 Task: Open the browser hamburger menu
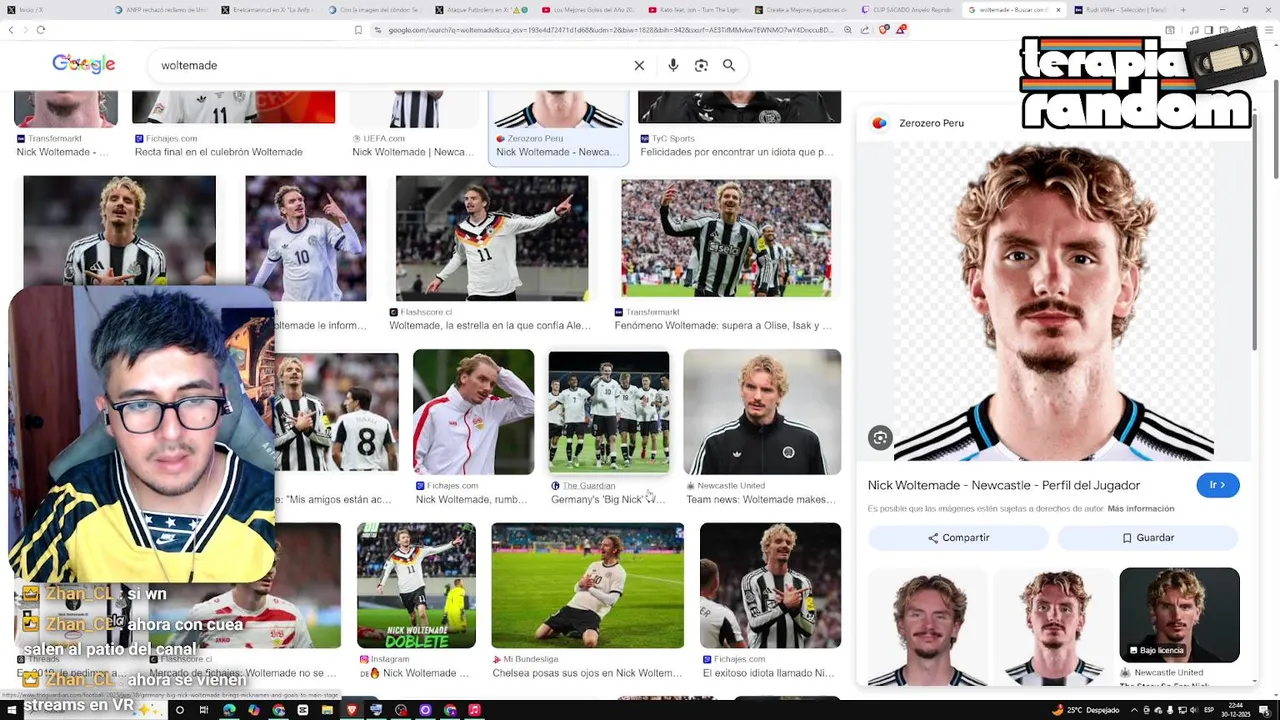point(1268,30)
